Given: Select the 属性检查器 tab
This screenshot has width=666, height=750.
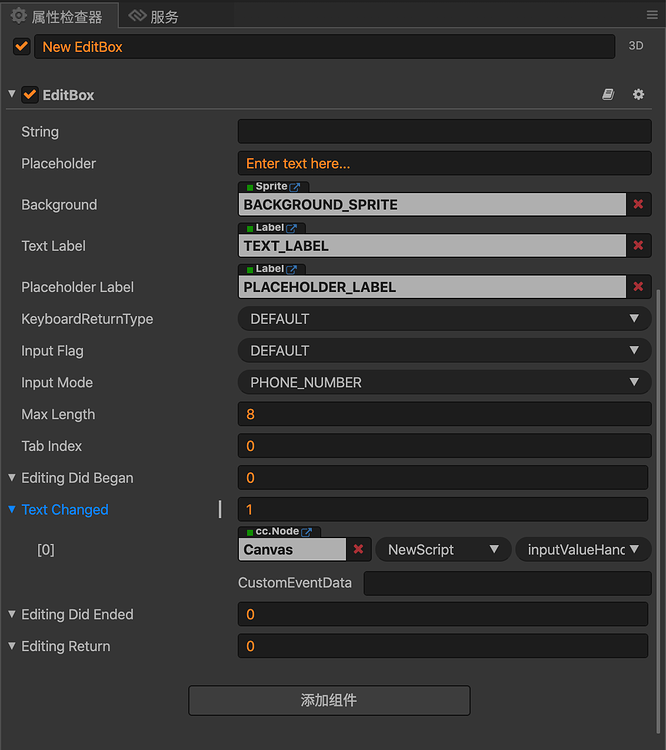Looking at the screenshot, I should (x=60, y=17).
